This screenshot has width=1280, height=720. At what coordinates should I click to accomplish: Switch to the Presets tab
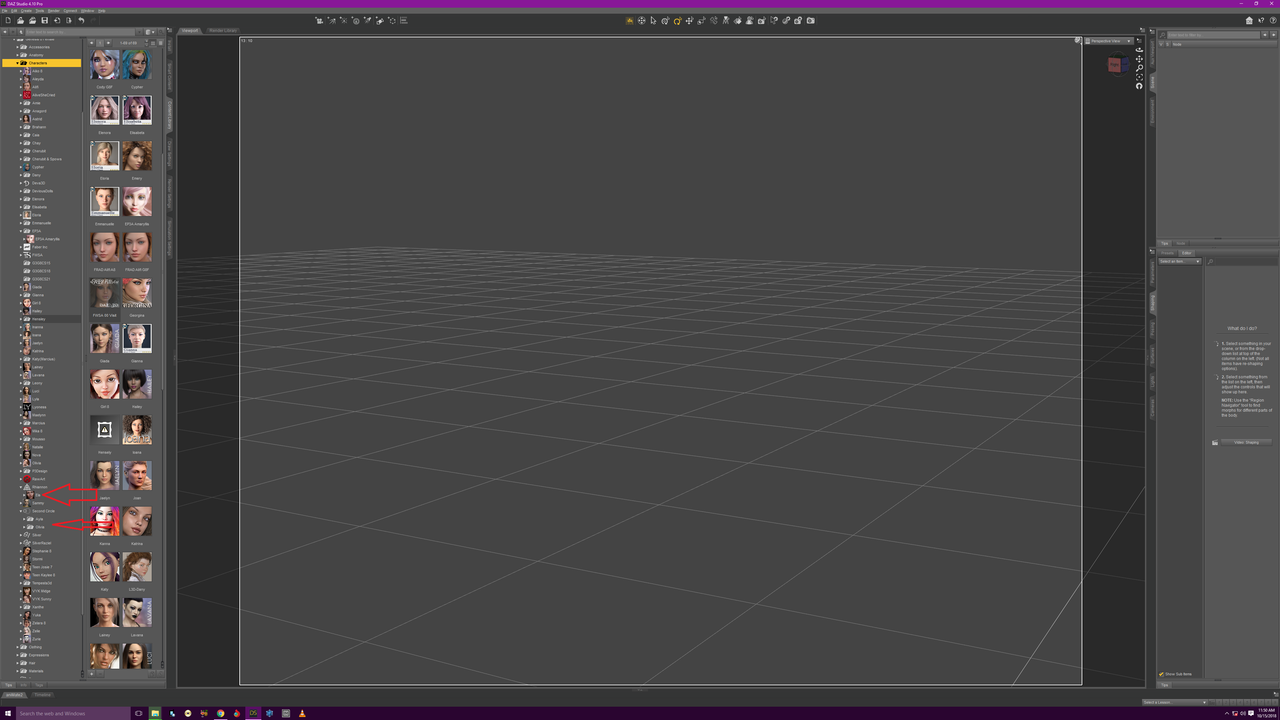[1167, 252]
